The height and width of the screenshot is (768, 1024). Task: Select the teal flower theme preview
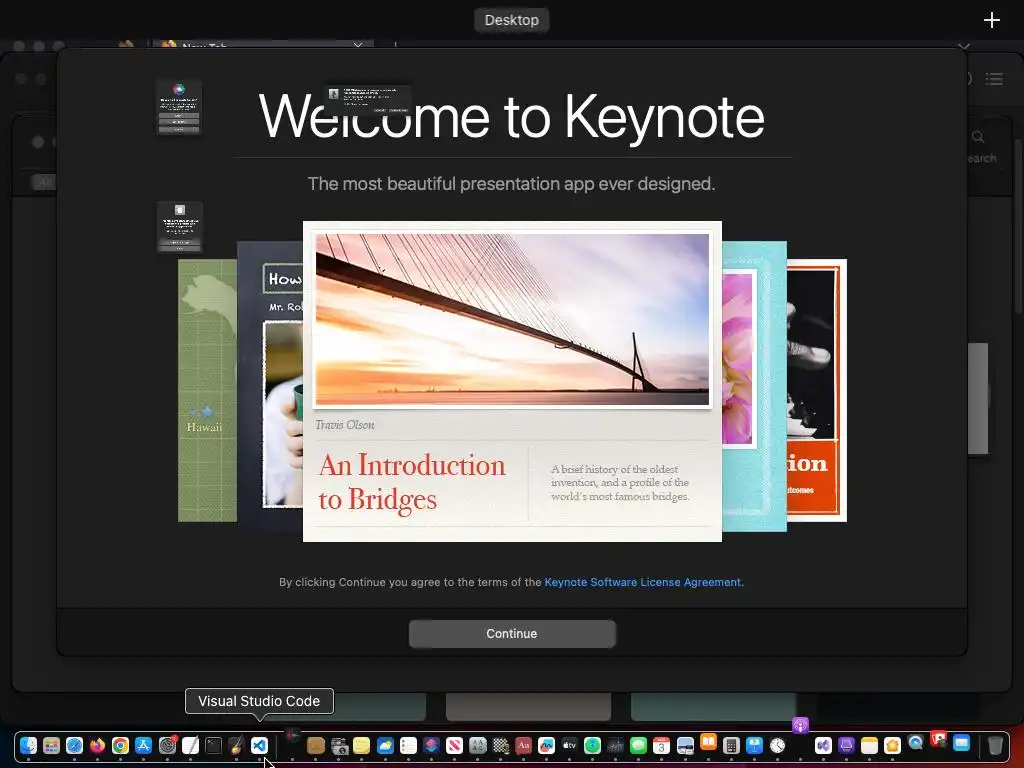point(754,385)
